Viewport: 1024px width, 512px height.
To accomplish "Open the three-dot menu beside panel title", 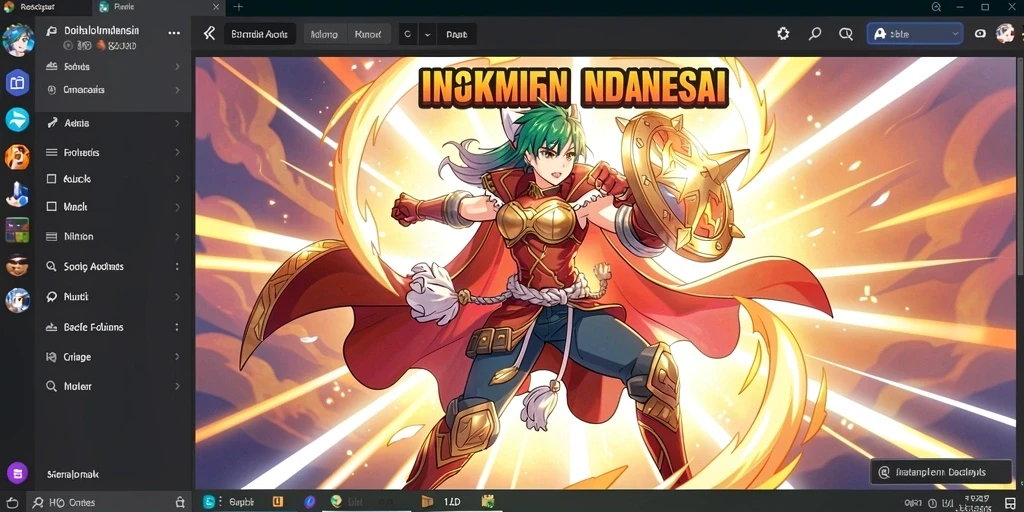I will tap(174, 33).
